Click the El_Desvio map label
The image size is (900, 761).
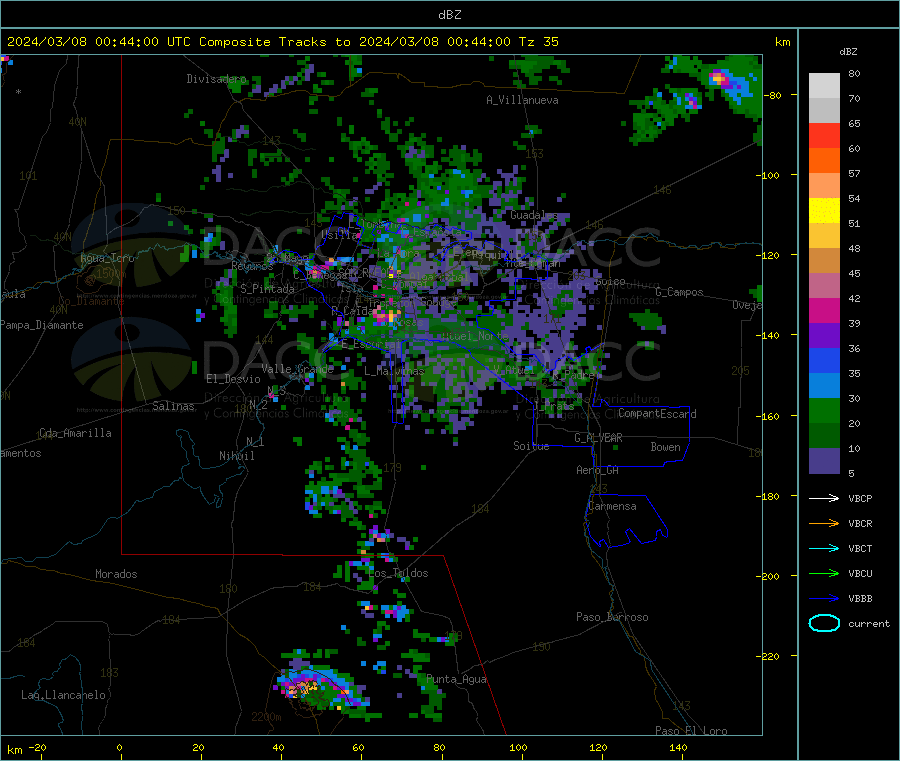(233, 379)
